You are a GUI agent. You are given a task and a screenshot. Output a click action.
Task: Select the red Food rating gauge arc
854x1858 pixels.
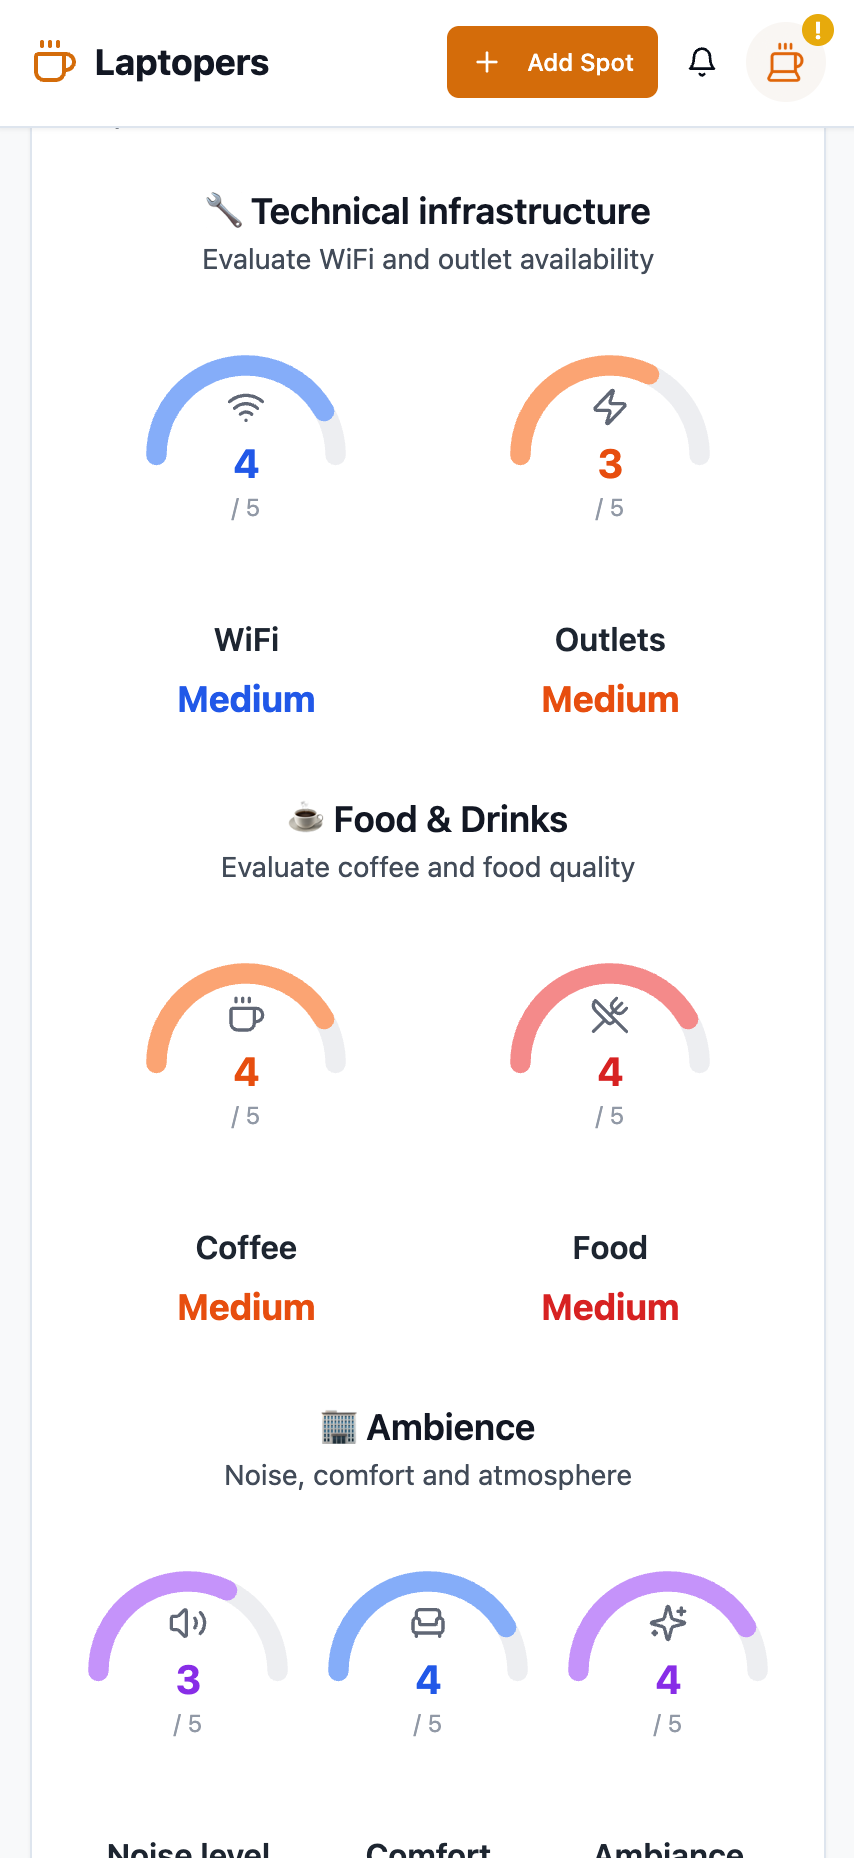(610, 1018)
